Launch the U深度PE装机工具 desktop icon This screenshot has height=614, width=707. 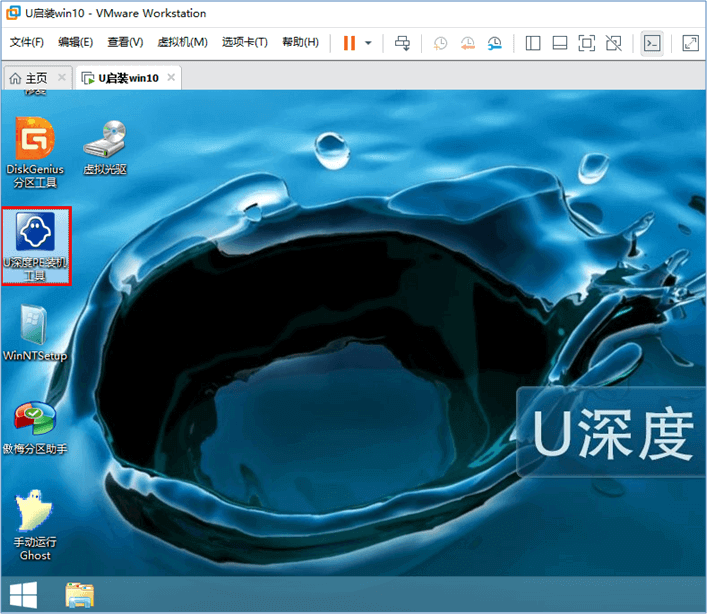click(x=36, y=246)
